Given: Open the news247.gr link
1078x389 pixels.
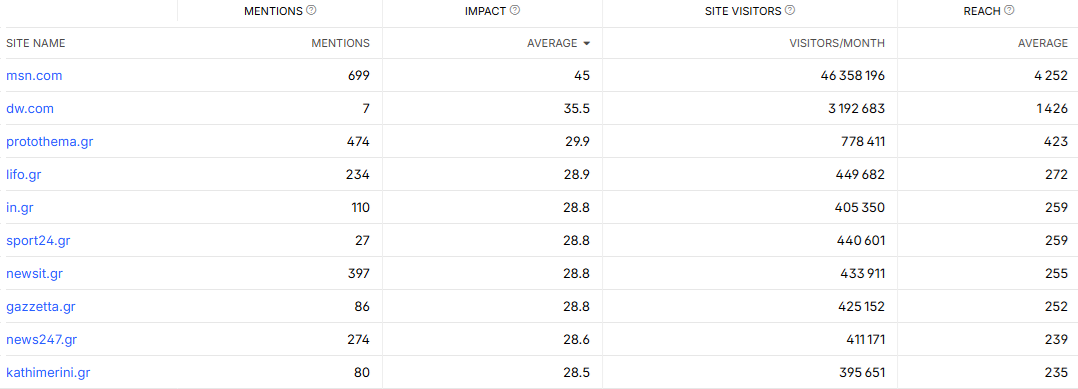Looking at the screenshot, I should pyautogui.click(x=41, y=340).
